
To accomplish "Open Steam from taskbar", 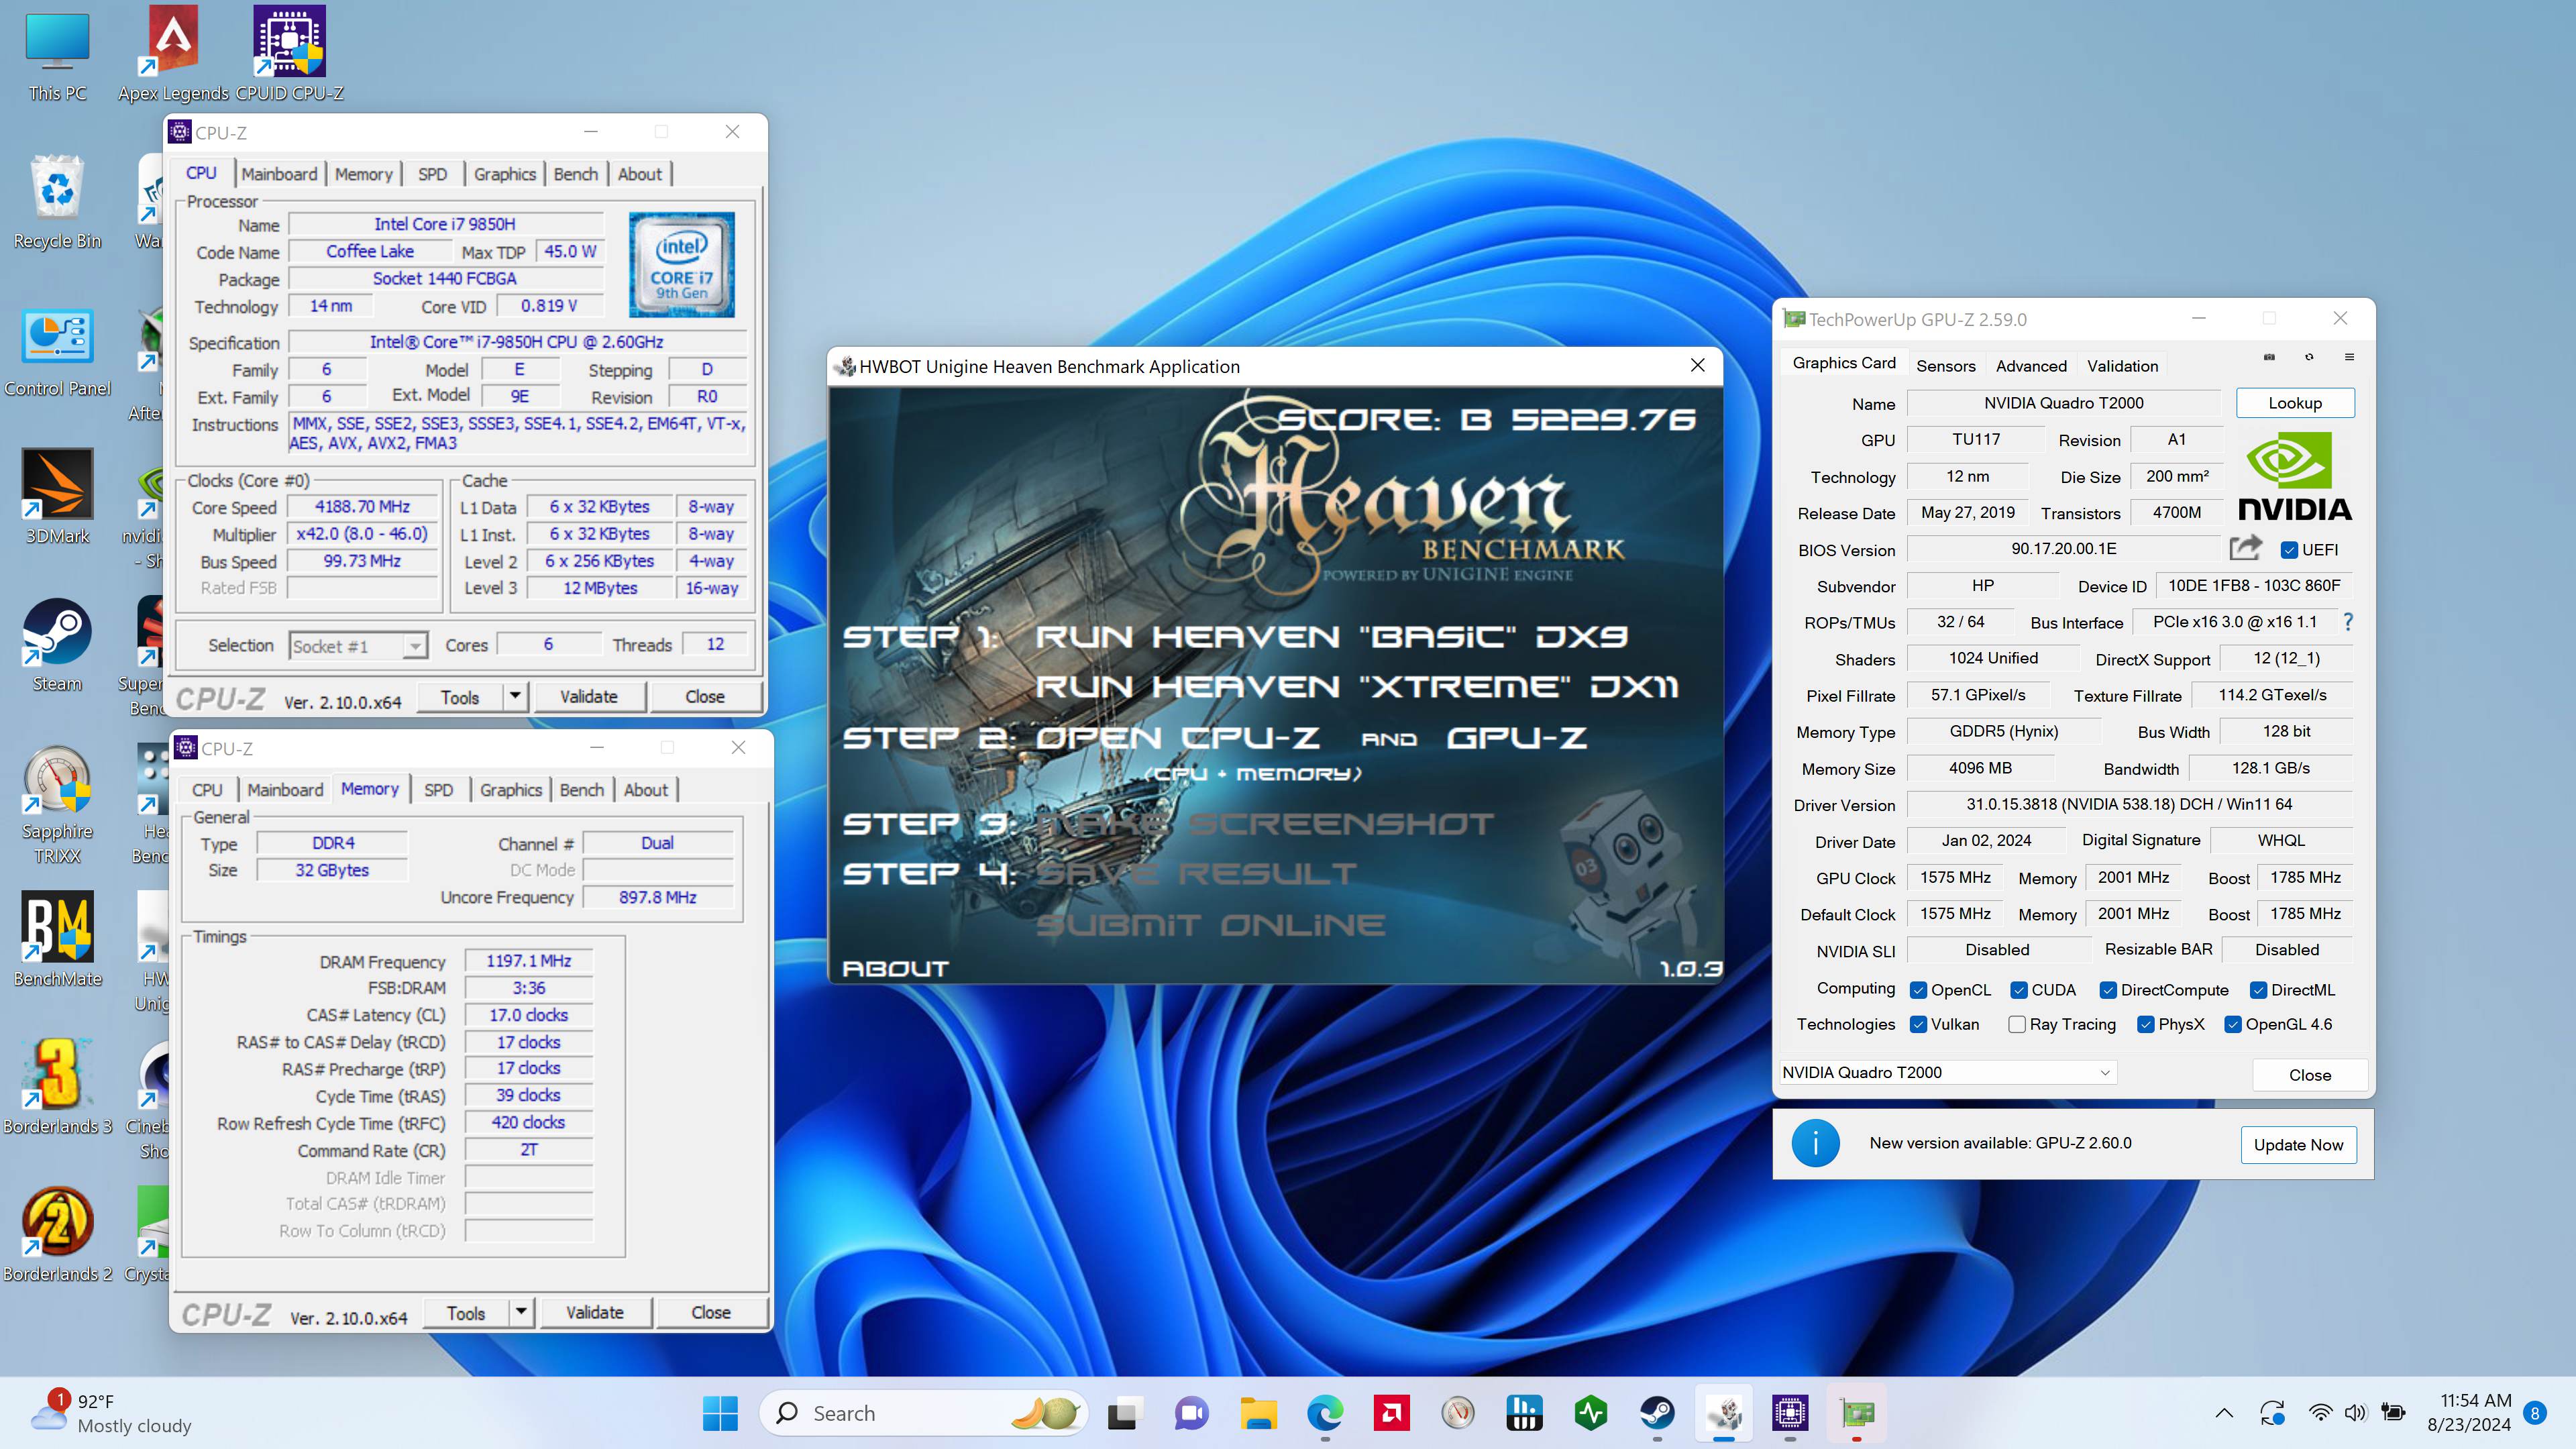I will [1657, 1413].
